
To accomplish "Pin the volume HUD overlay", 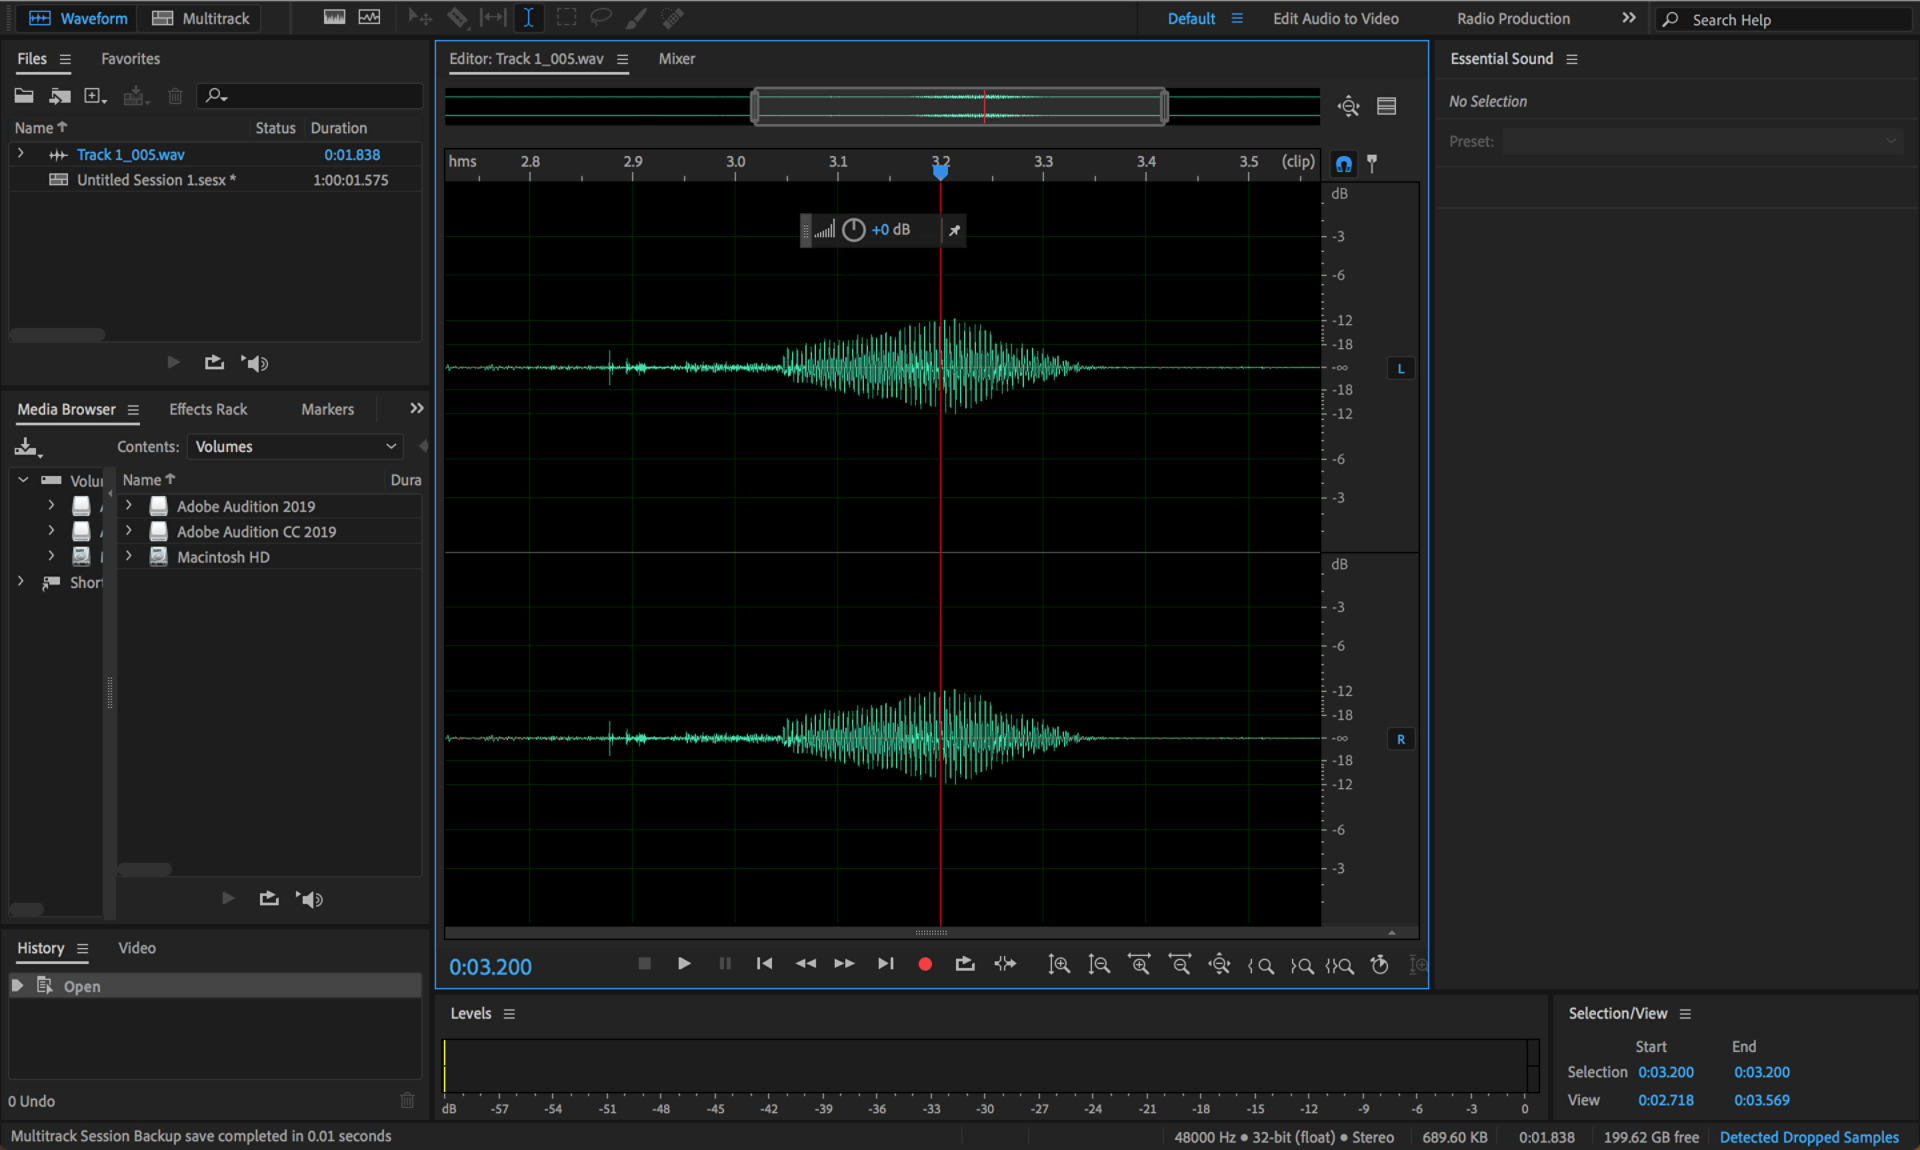I will tap(954, 230).
